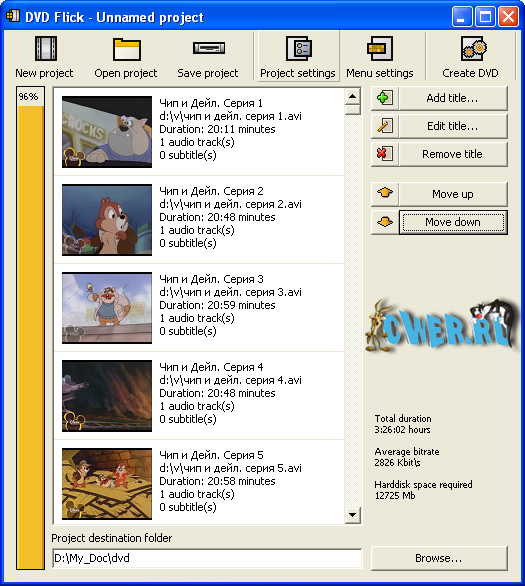Viewport: 525px width, 586px height.
Task: Click the New project filmstrip icon
Action: (46, 49)
